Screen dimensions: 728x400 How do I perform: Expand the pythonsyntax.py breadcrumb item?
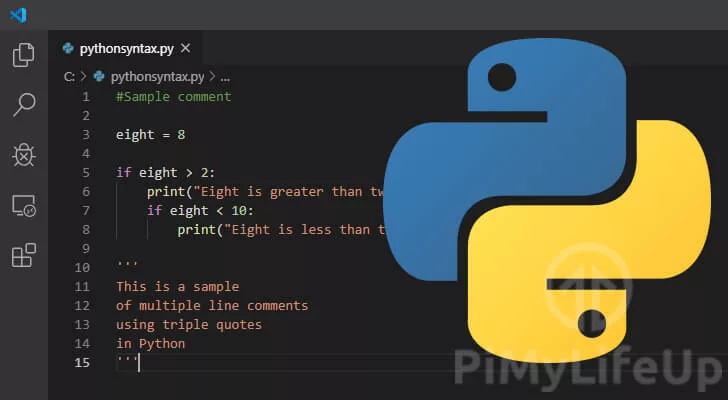click(x=157, y=76)
